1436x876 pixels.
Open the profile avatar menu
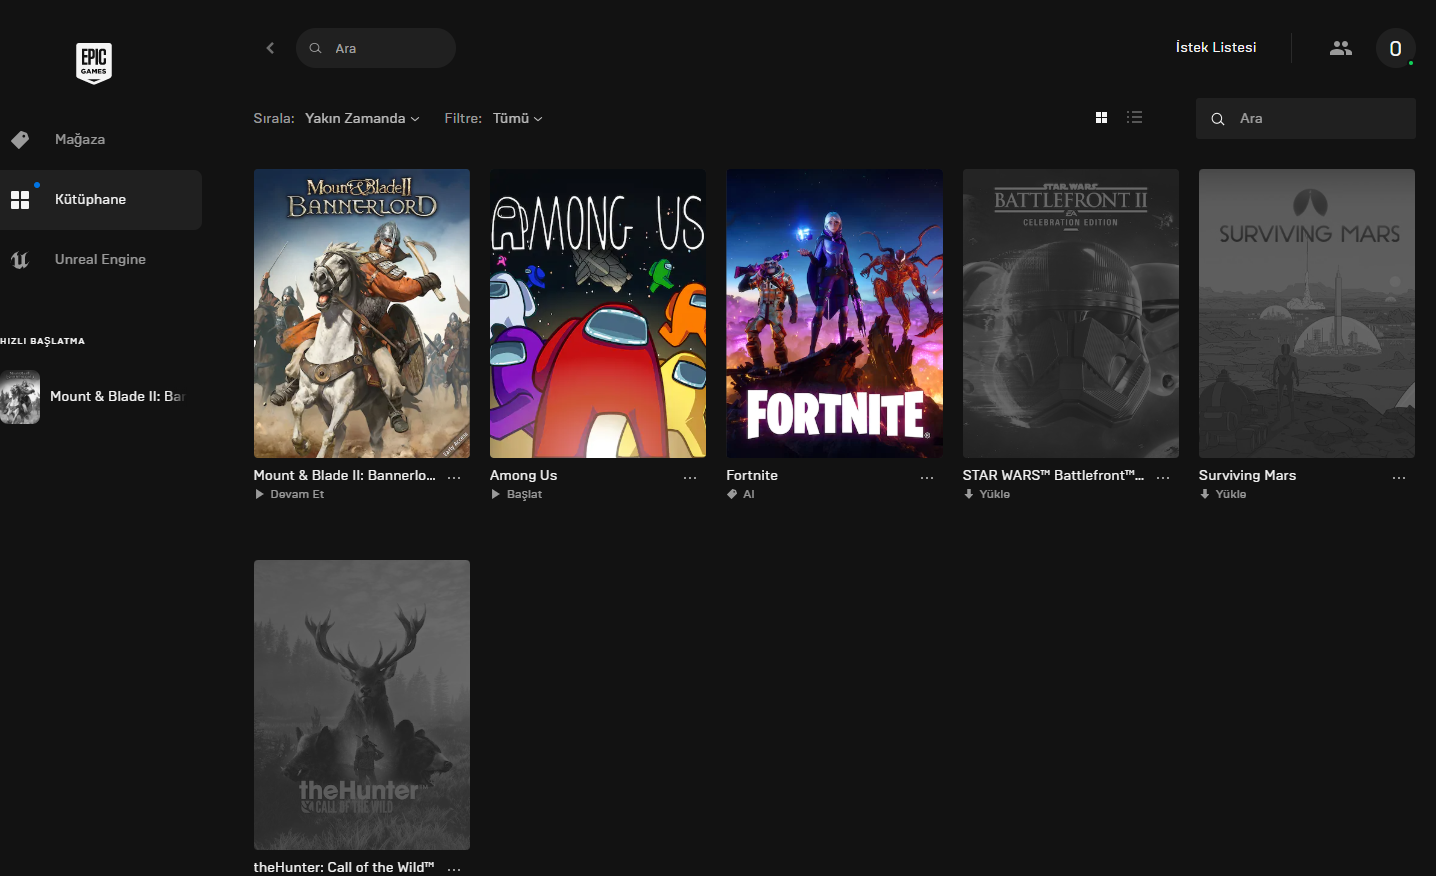click(1395, 48)
